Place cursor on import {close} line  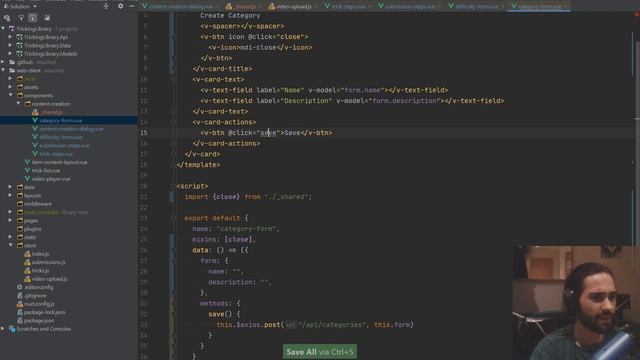coord(248,197)
